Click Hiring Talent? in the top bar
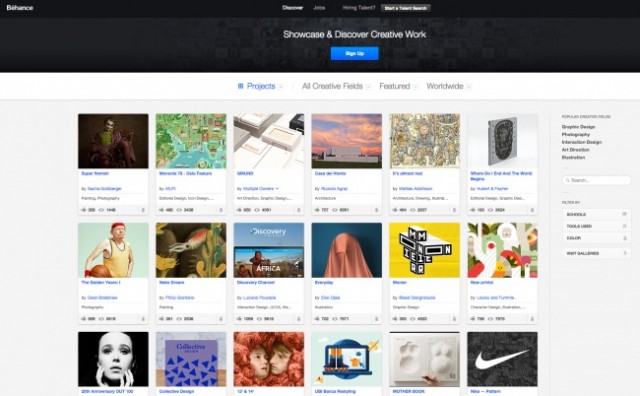This screenshot has width=640, height=396. point(359,8)
